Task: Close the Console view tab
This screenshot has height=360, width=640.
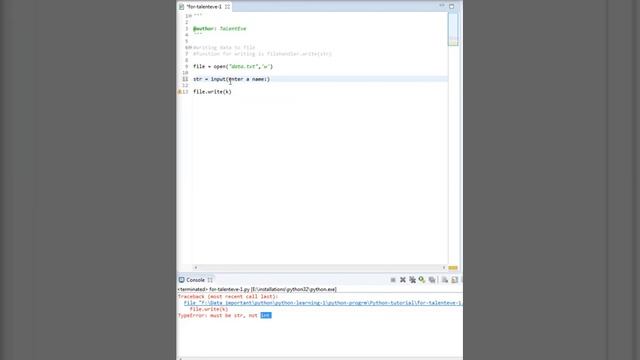Action: [x=210, y=280]
